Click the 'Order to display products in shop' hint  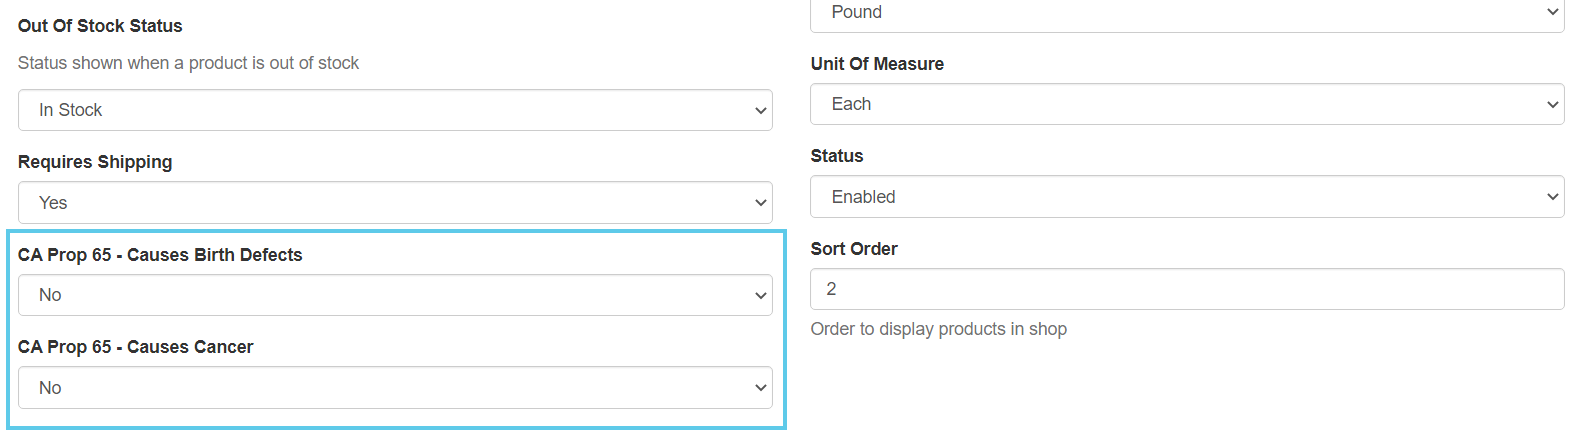938,329
